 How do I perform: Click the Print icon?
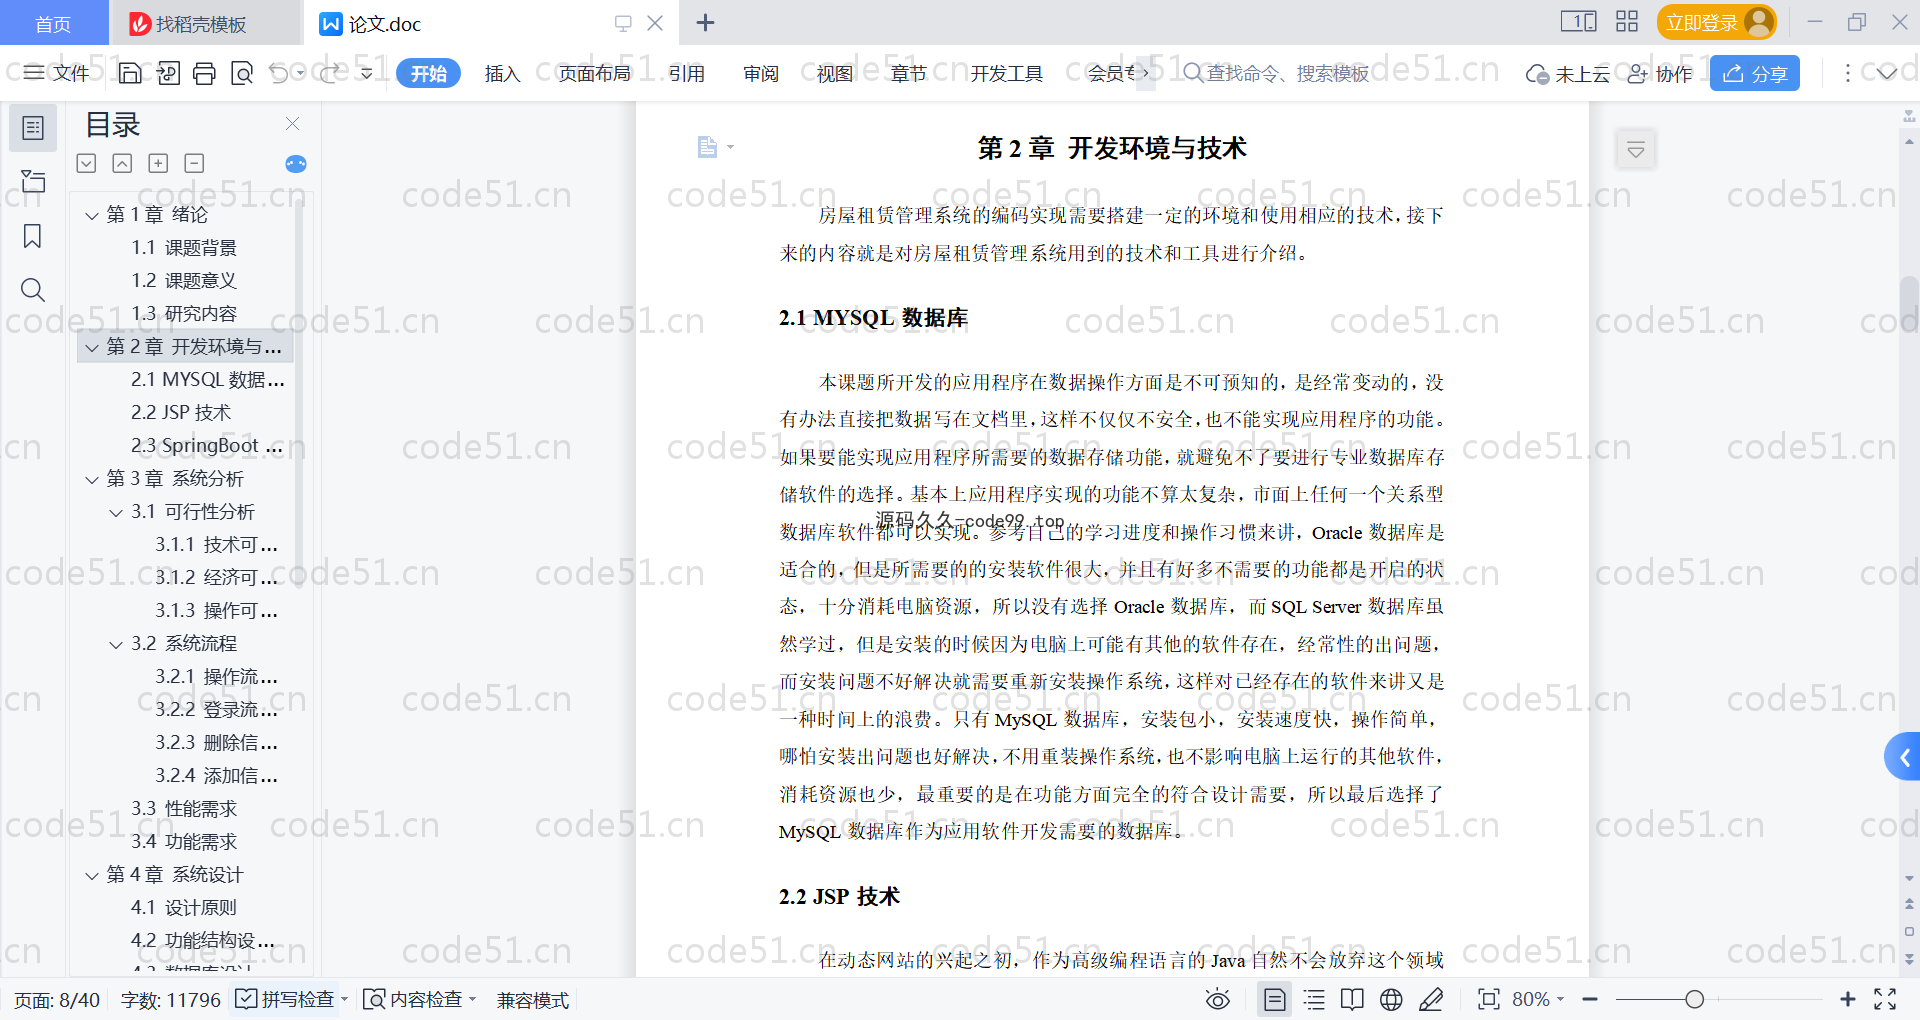coord(204,73)
